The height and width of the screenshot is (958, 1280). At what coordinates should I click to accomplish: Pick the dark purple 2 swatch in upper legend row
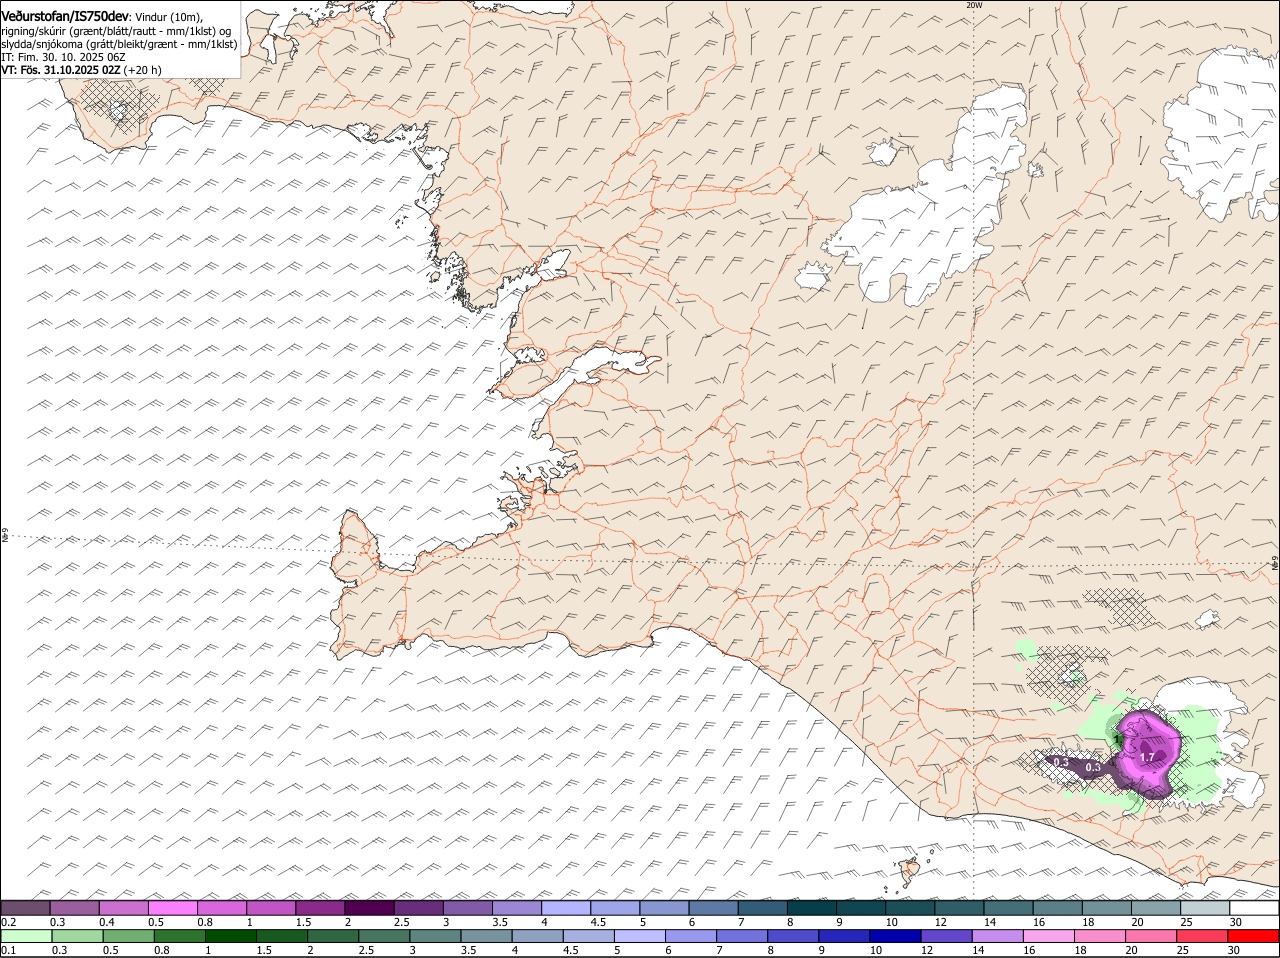[369, 908]
